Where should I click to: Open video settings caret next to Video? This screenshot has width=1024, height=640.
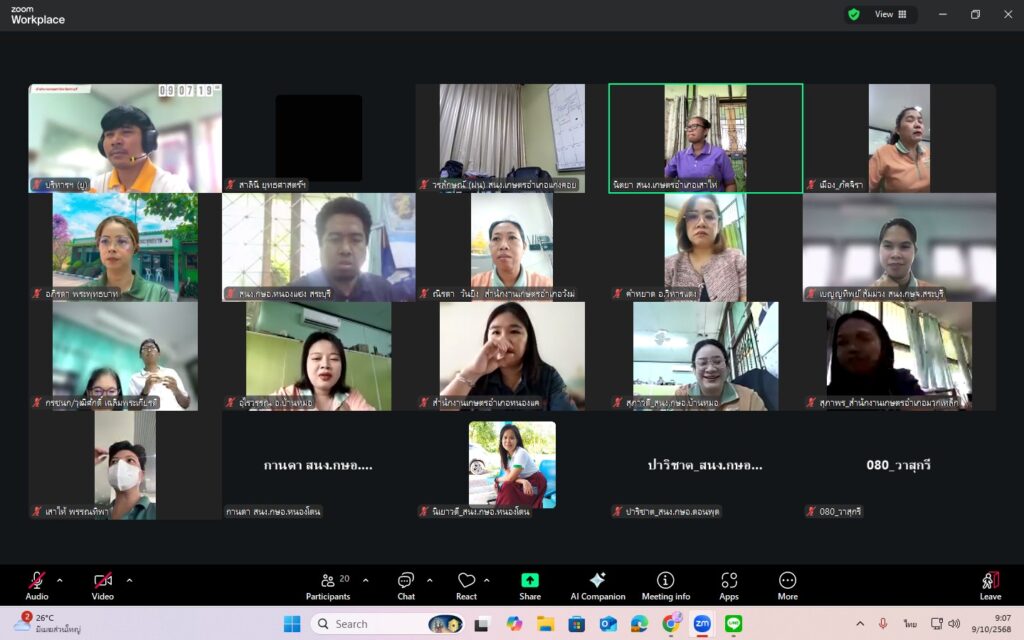(x=129, y=580)
